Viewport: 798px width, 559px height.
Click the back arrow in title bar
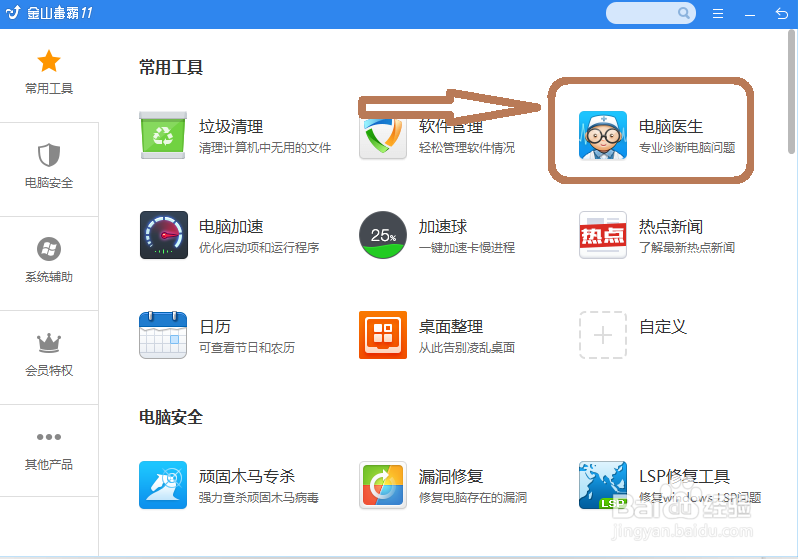click(x=781, y=13)
